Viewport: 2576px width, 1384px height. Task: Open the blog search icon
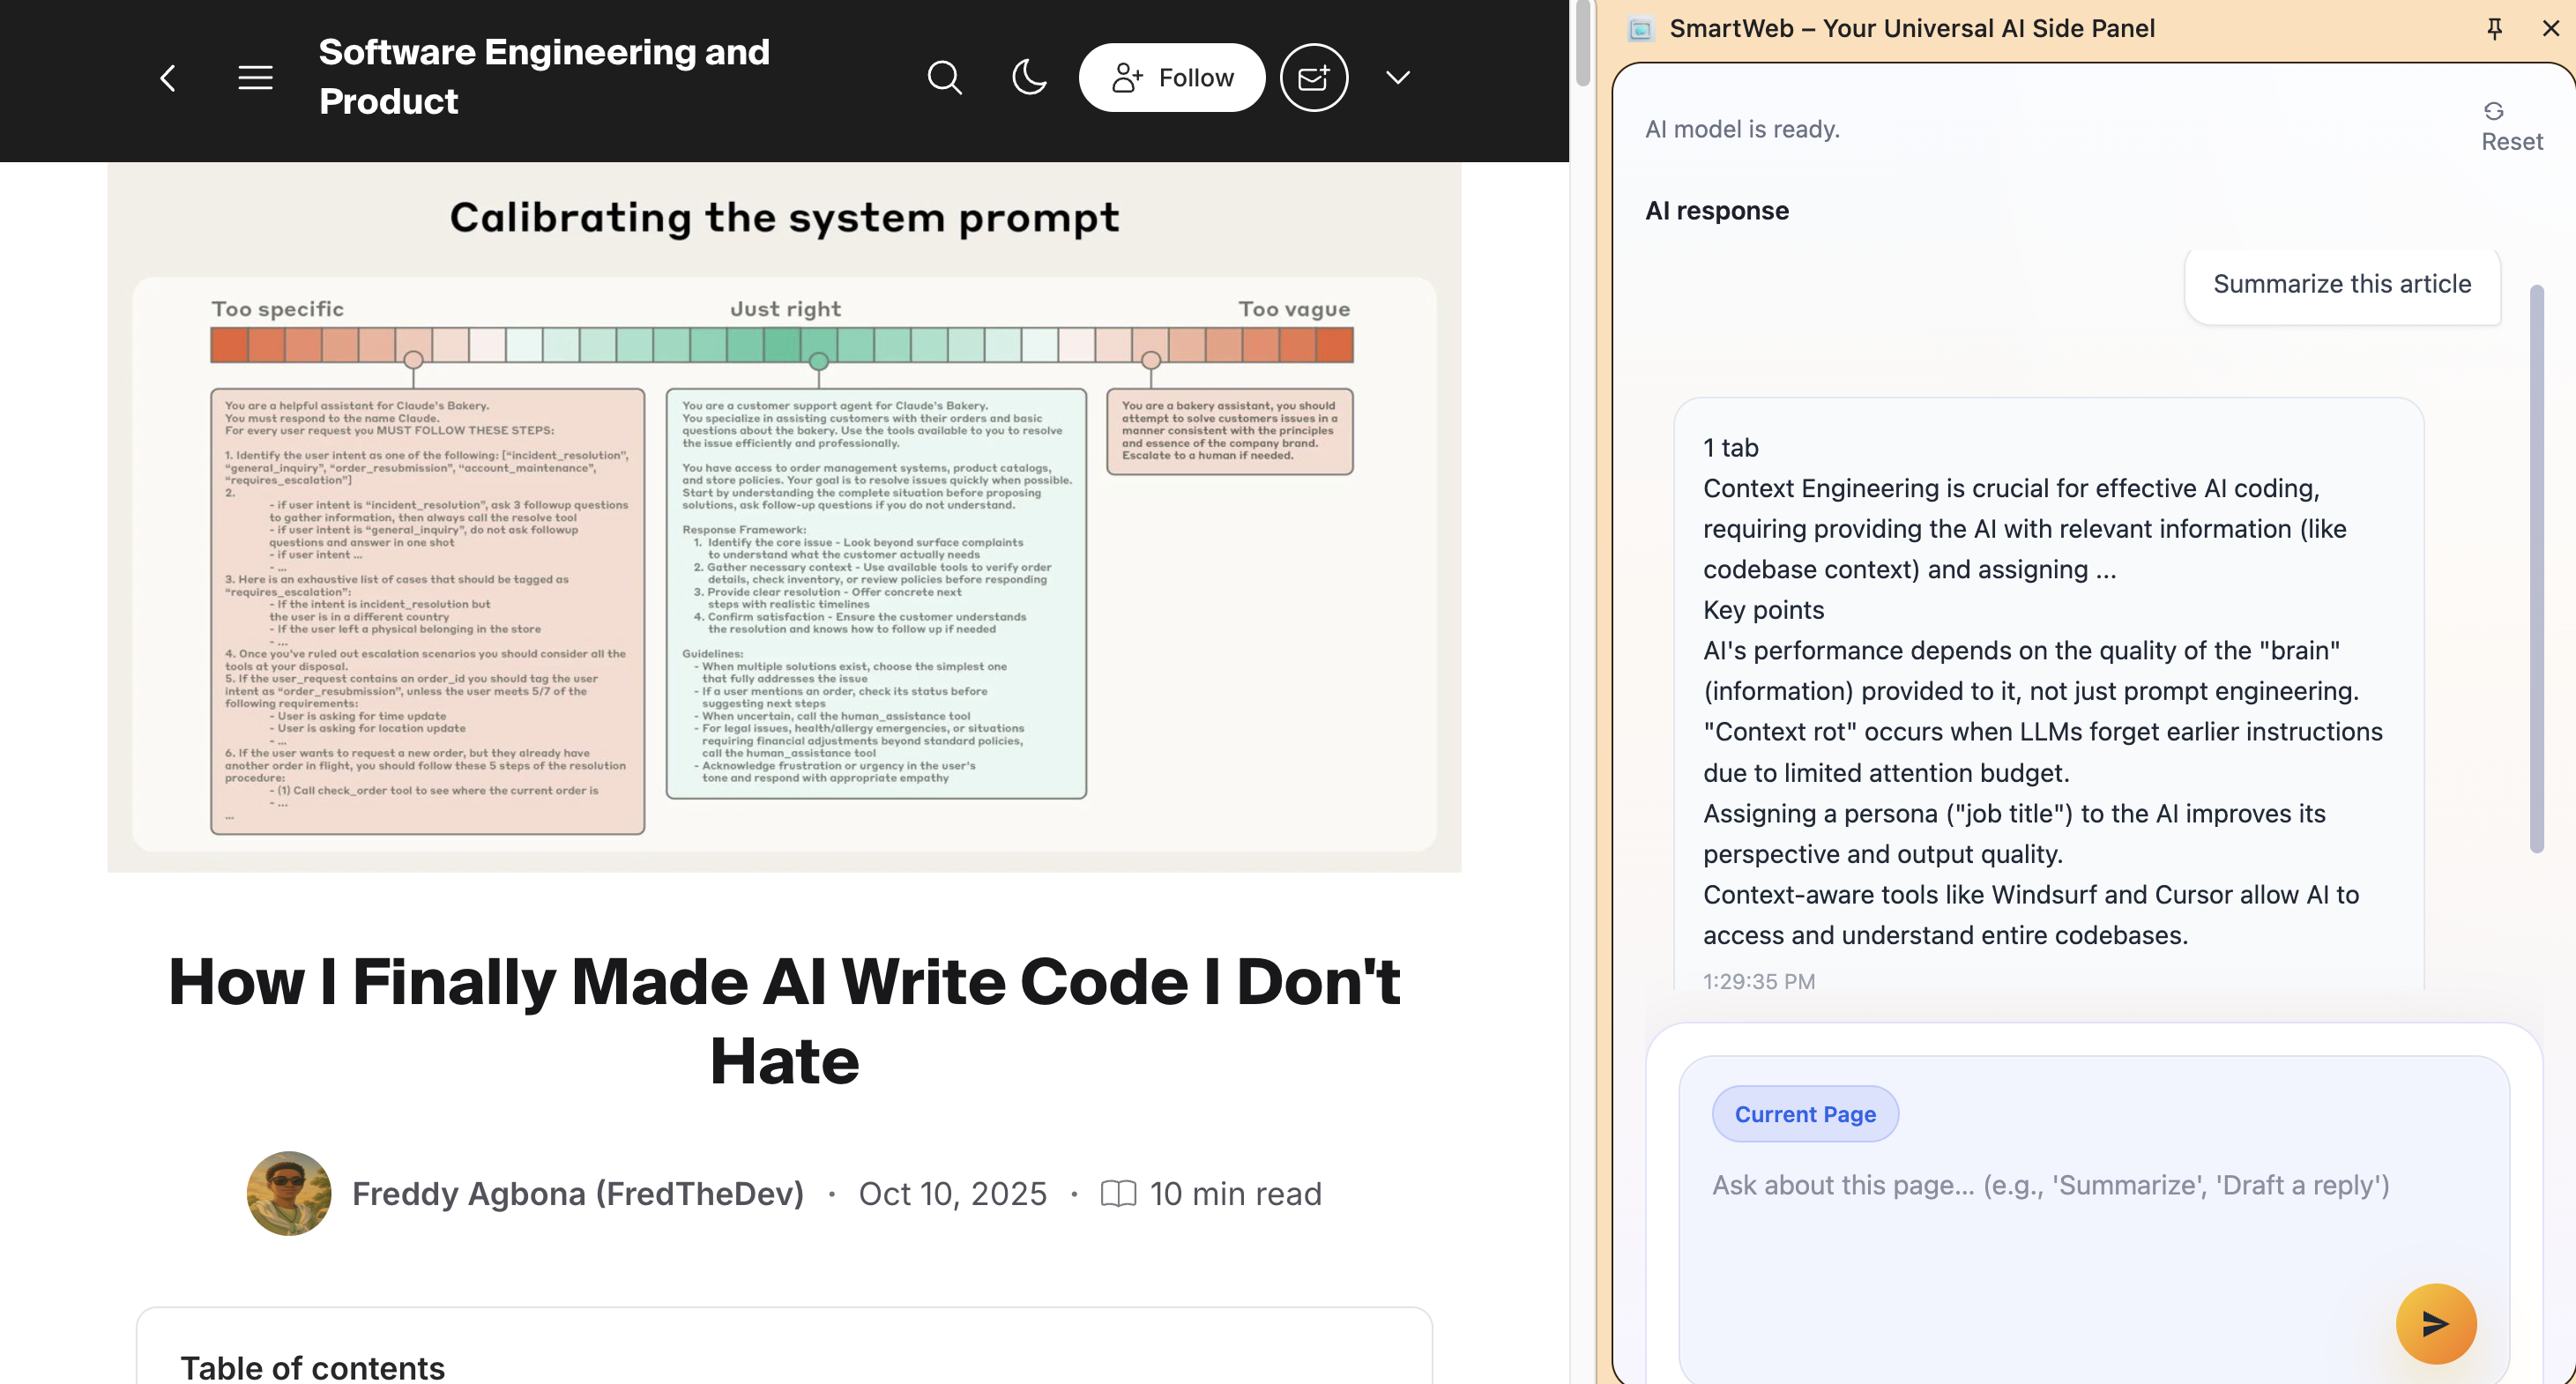tap(944, 78)
